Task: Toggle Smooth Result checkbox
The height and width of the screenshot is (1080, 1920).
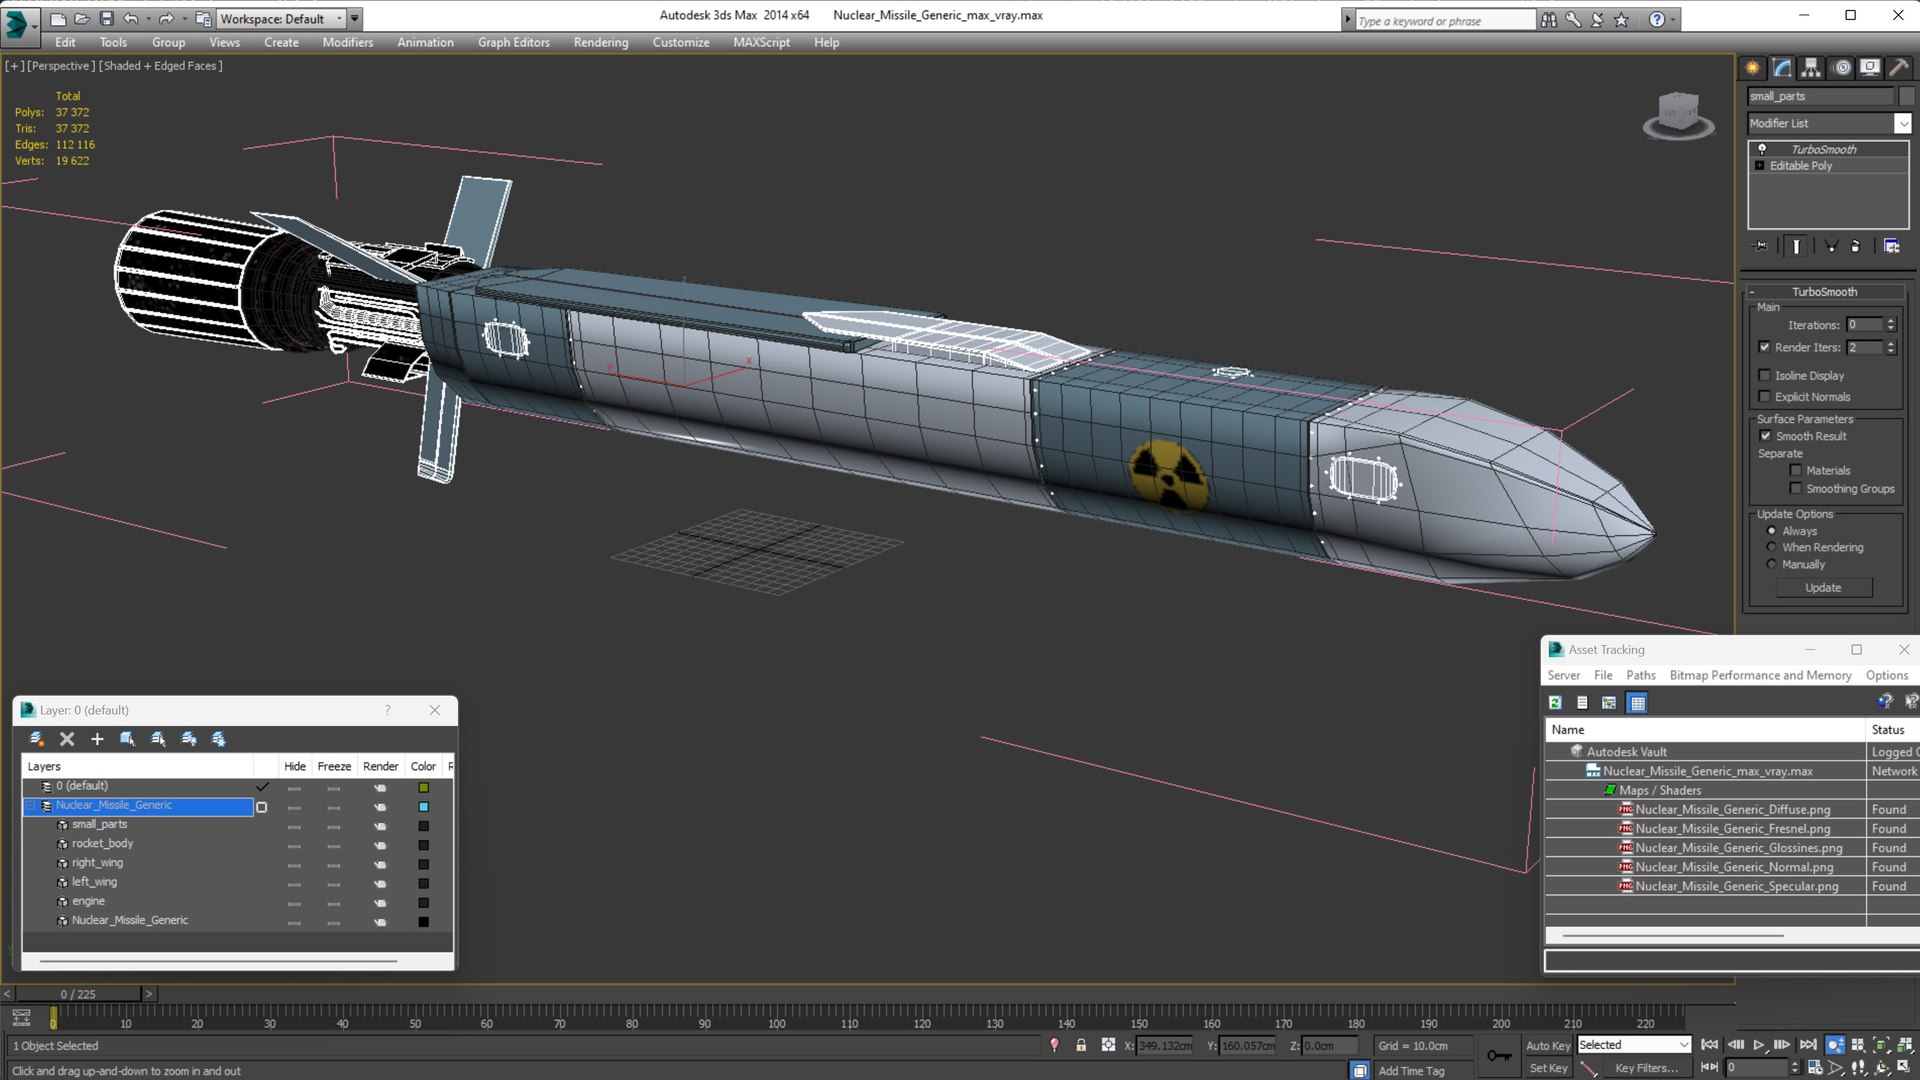Action: click(1765, 436)
